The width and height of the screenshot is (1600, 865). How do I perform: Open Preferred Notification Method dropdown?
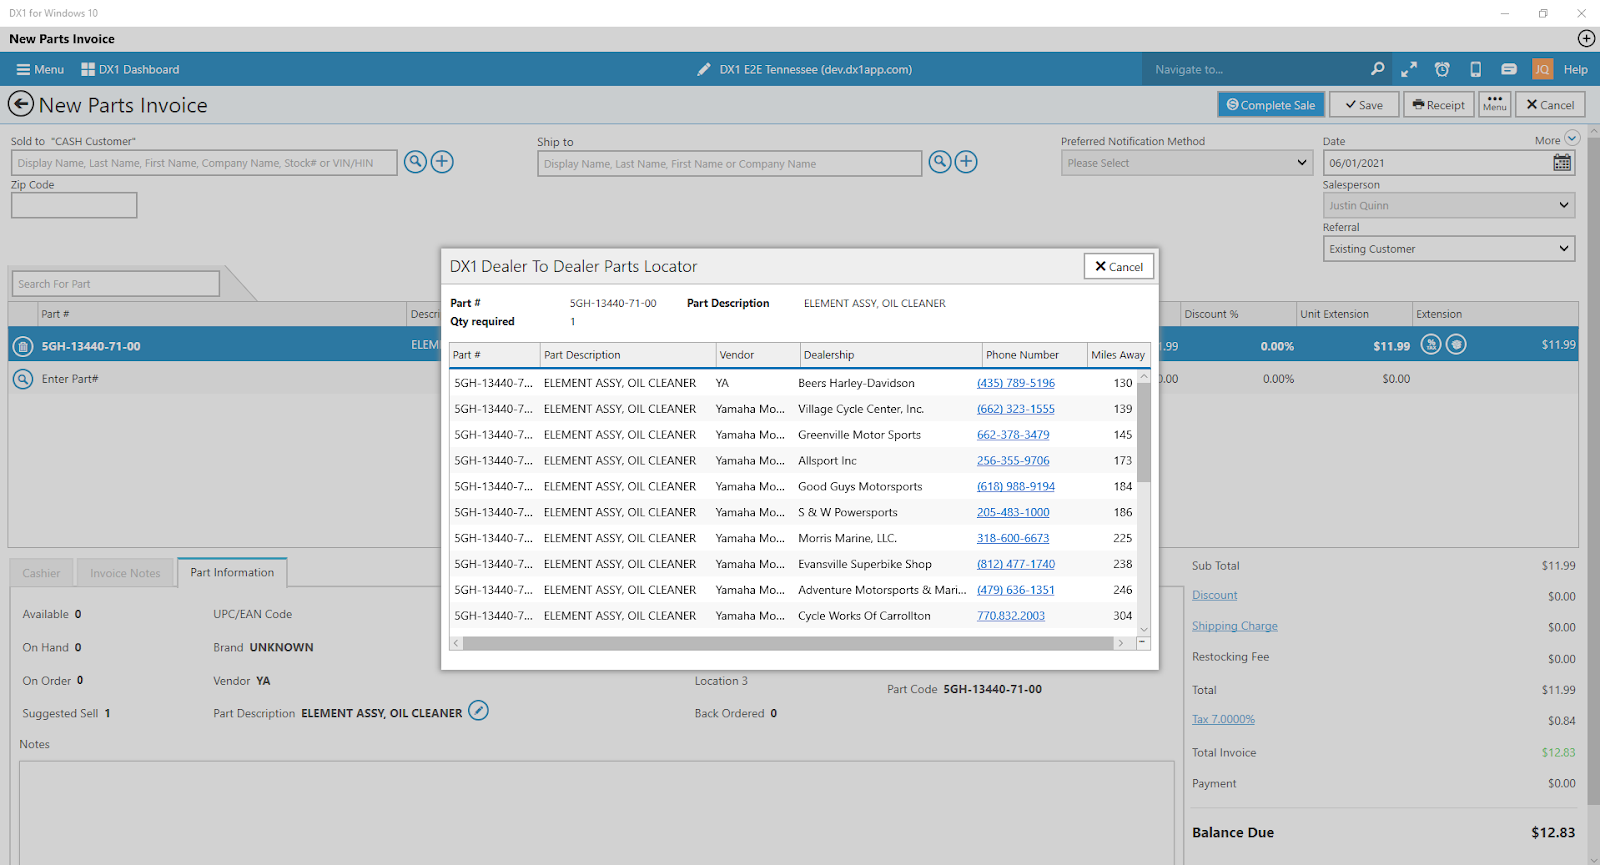tap(1187, 163)
